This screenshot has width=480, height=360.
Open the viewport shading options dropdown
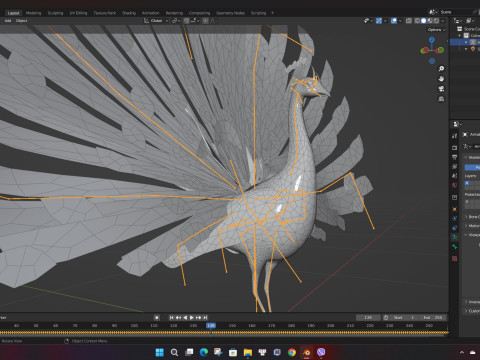[x=443, y=21]
